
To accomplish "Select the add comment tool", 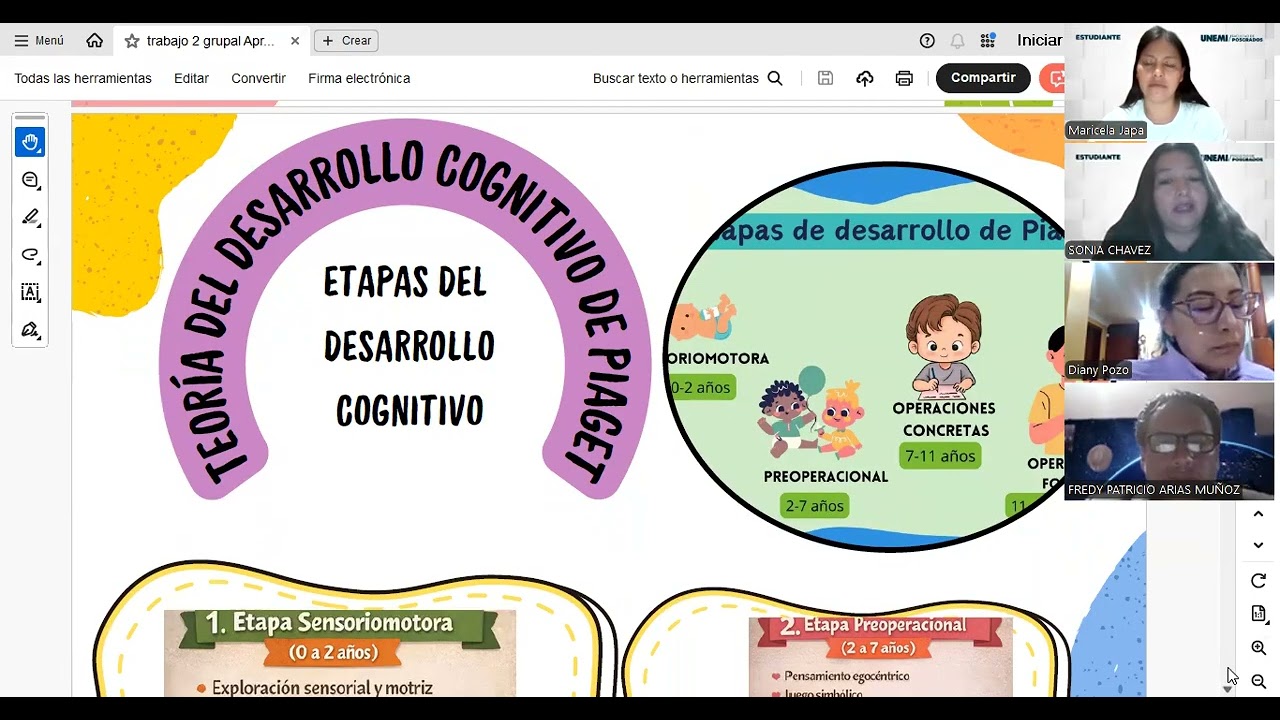I will pos(30,180).
